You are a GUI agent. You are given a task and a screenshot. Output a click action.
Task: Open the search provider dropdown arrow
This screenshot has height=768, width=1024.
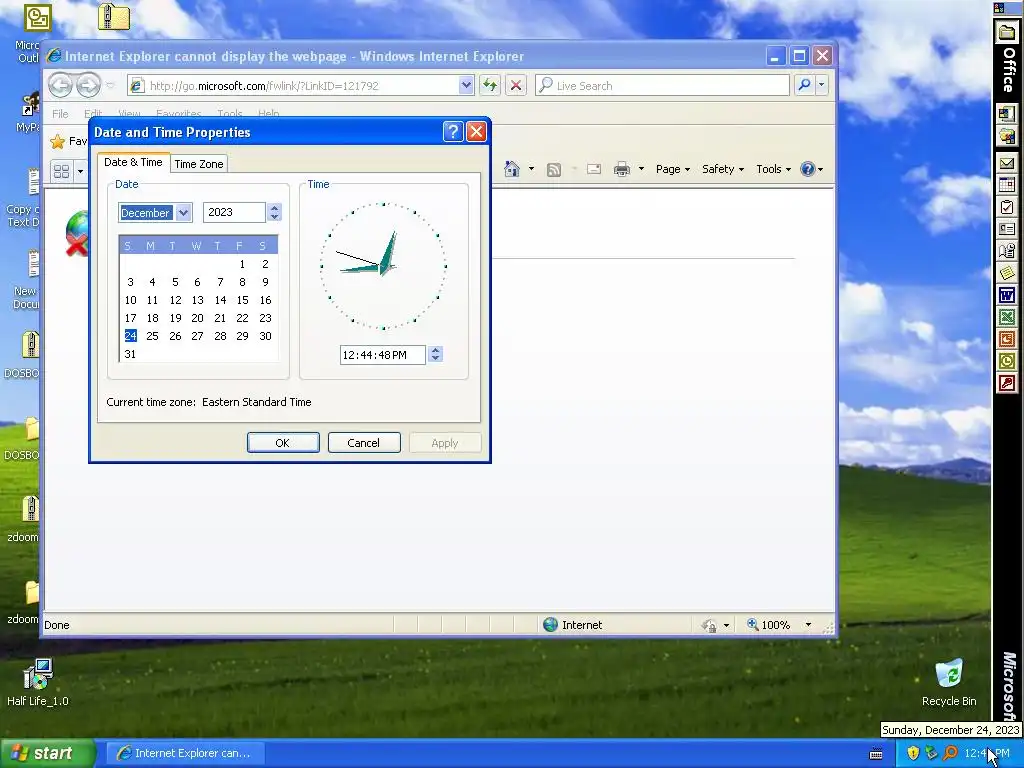click(x=822, y=85)
